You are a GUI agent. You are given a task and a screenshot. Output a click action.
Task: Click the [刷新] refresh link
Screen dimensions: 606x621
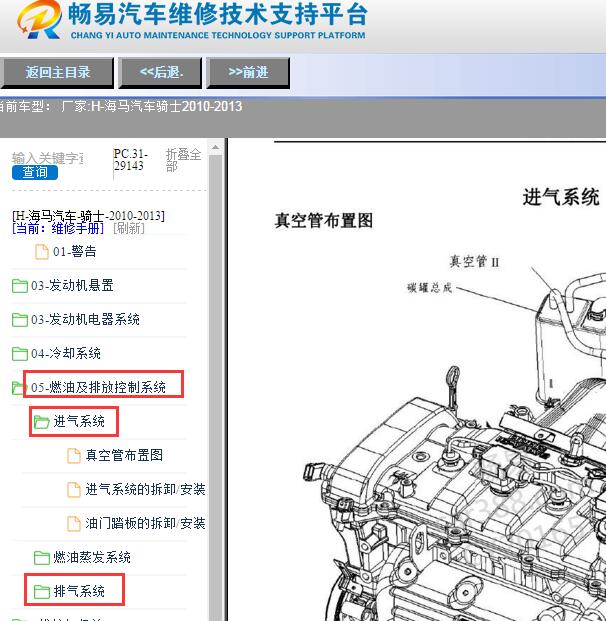(x=129, y=229)
